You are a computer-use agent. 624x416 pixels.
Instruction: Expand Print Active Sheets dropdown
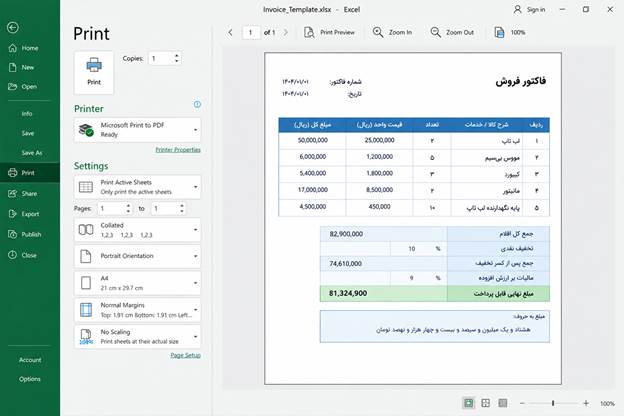pos(137,187)
